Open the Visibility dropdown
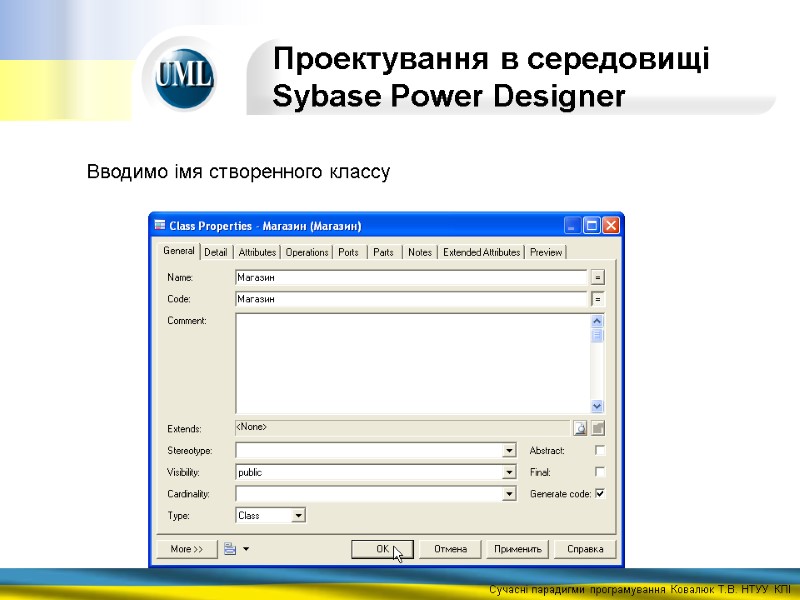This screenshot has width=800, height=600. point(509,472)
